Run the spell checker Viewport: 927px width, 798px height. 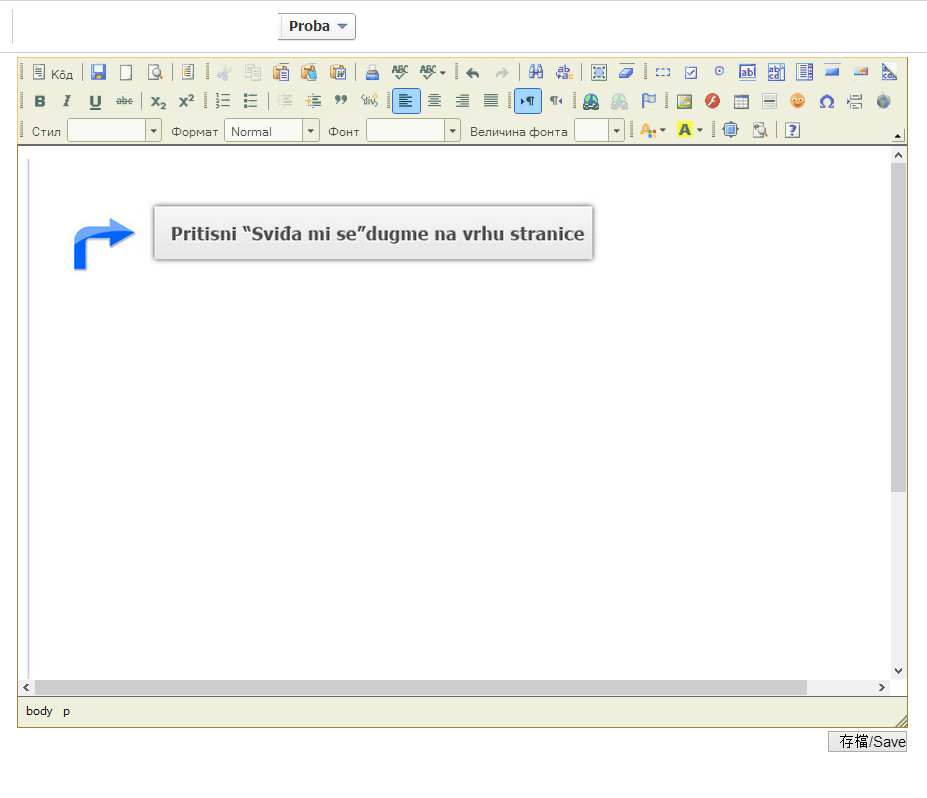400,73
